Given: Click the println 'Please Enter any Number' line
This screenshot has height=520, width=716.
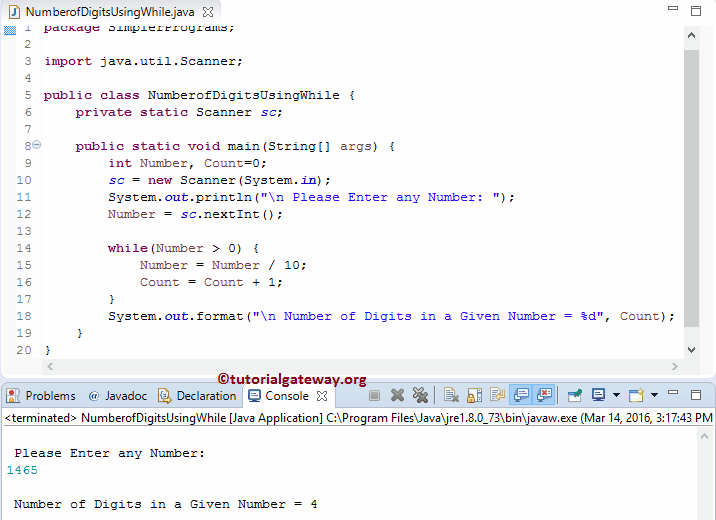Looking at the screenshot, I should point(311,197).
